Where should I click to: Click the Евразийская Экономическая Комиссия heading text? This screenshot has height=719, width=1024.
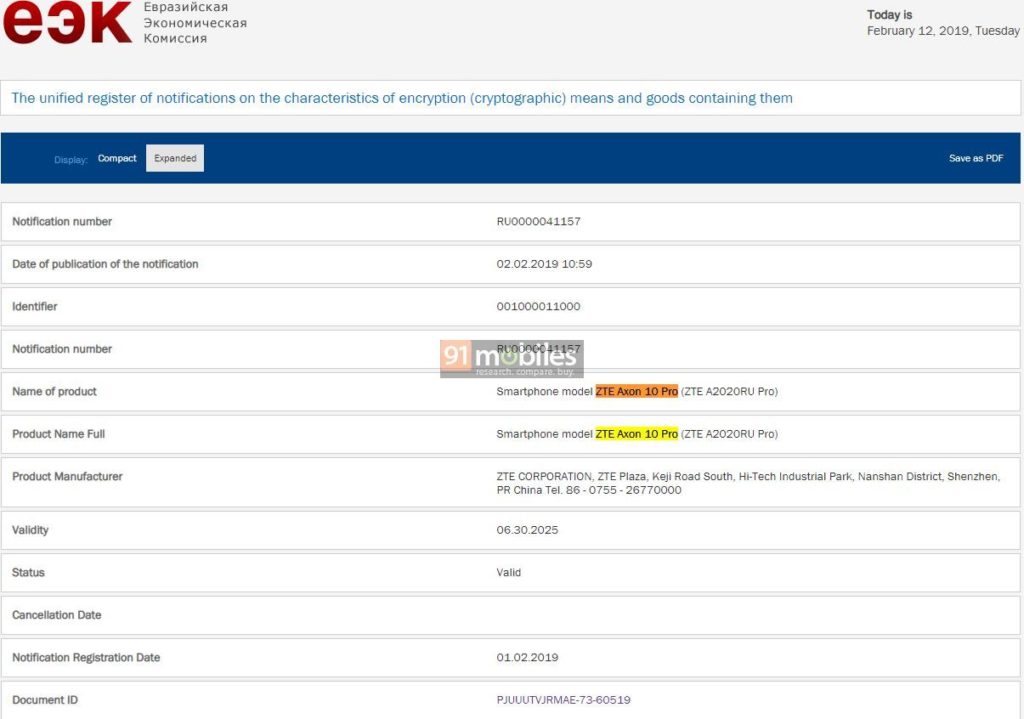(195, 23)
